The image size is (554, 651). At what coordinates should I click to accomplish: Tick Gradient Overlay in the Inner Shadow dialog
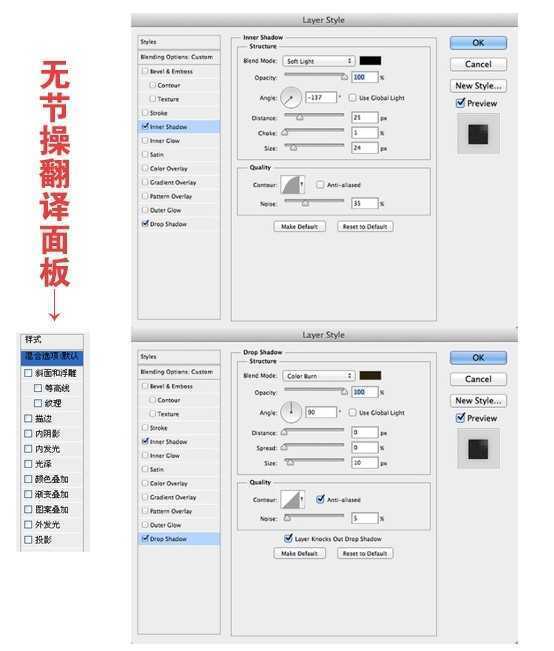click(145, 182)
